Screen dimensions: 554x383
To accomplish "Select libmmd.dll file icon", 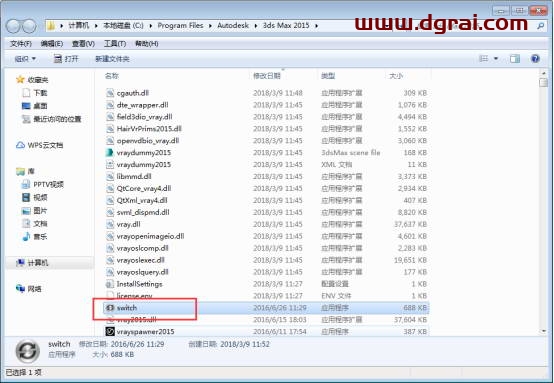I will coord(110,177).
